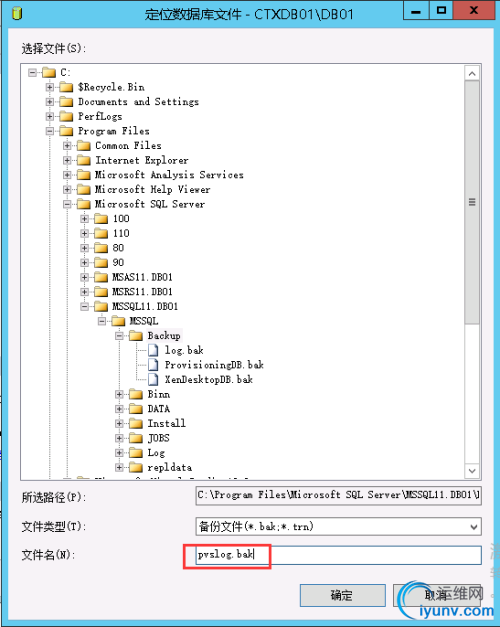Click the database icon in title bar
The width and height of the screenshot is (500, 627).
(17, 13)
